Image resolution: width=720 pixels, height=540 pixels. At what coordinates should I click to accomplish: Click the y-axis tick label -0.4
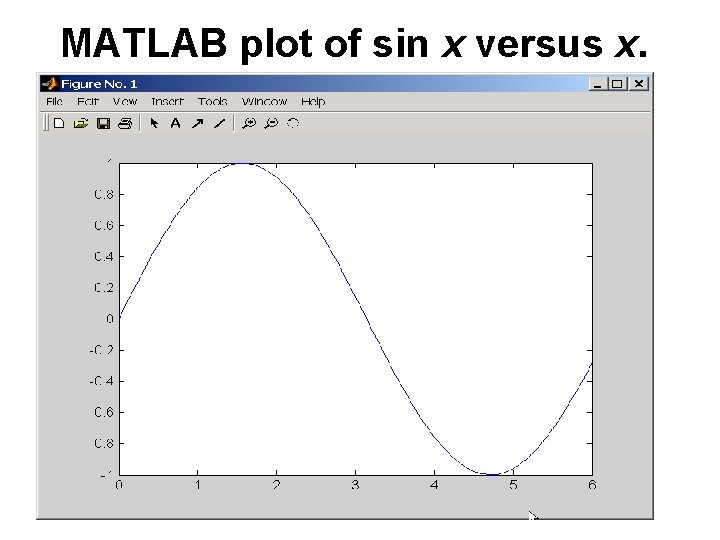[x=101, y=381]
